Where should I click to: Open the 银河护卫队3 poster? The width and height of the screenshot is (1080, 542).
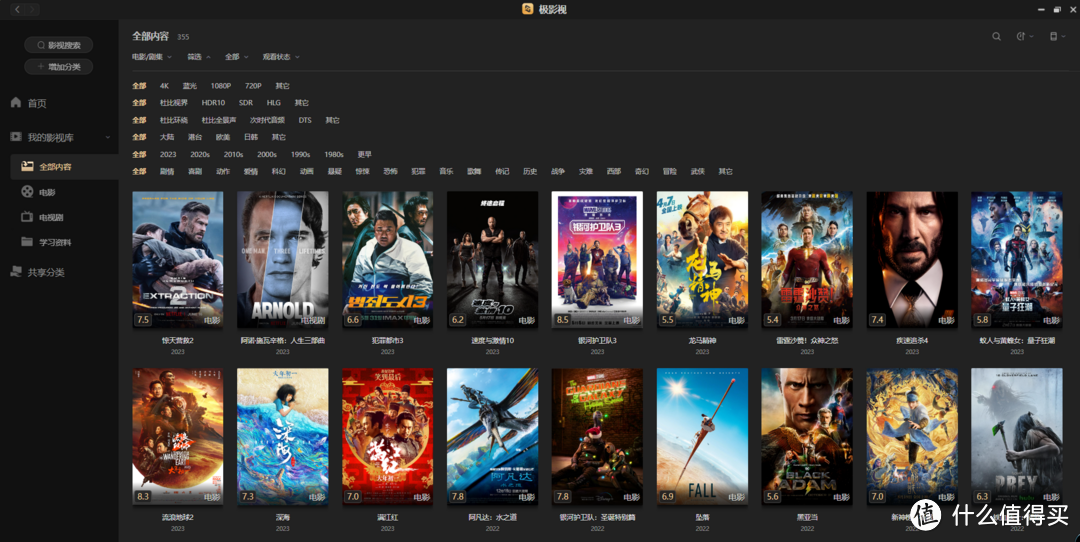[597, 260]
